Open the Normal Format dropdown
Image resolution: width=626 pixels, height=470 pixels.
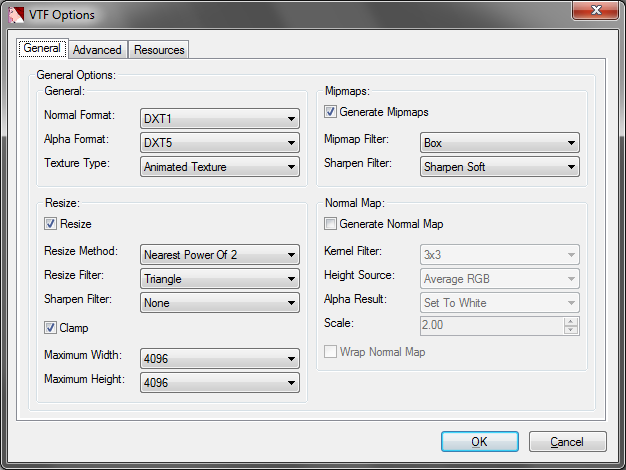pos(220,119)
